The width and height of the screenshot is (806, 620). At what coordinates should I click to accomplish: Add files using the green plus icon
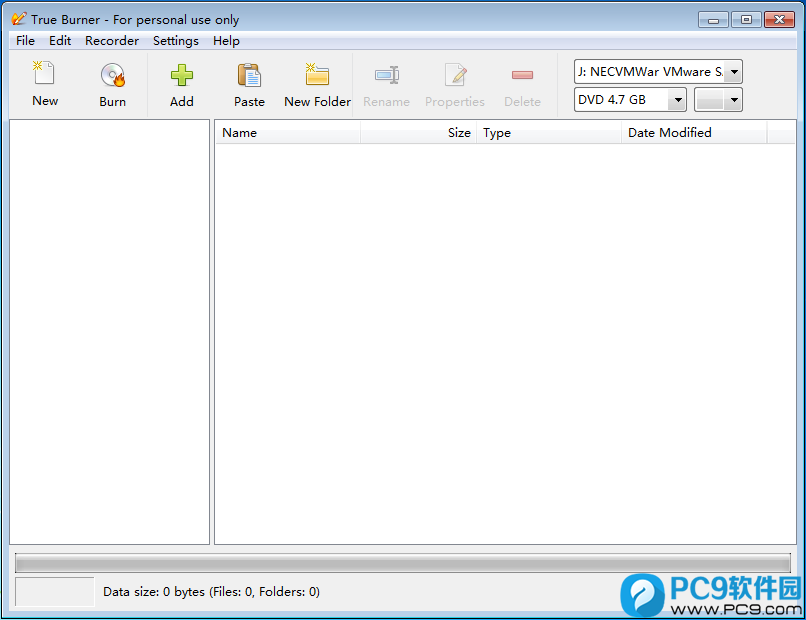(x=181, y=75)
